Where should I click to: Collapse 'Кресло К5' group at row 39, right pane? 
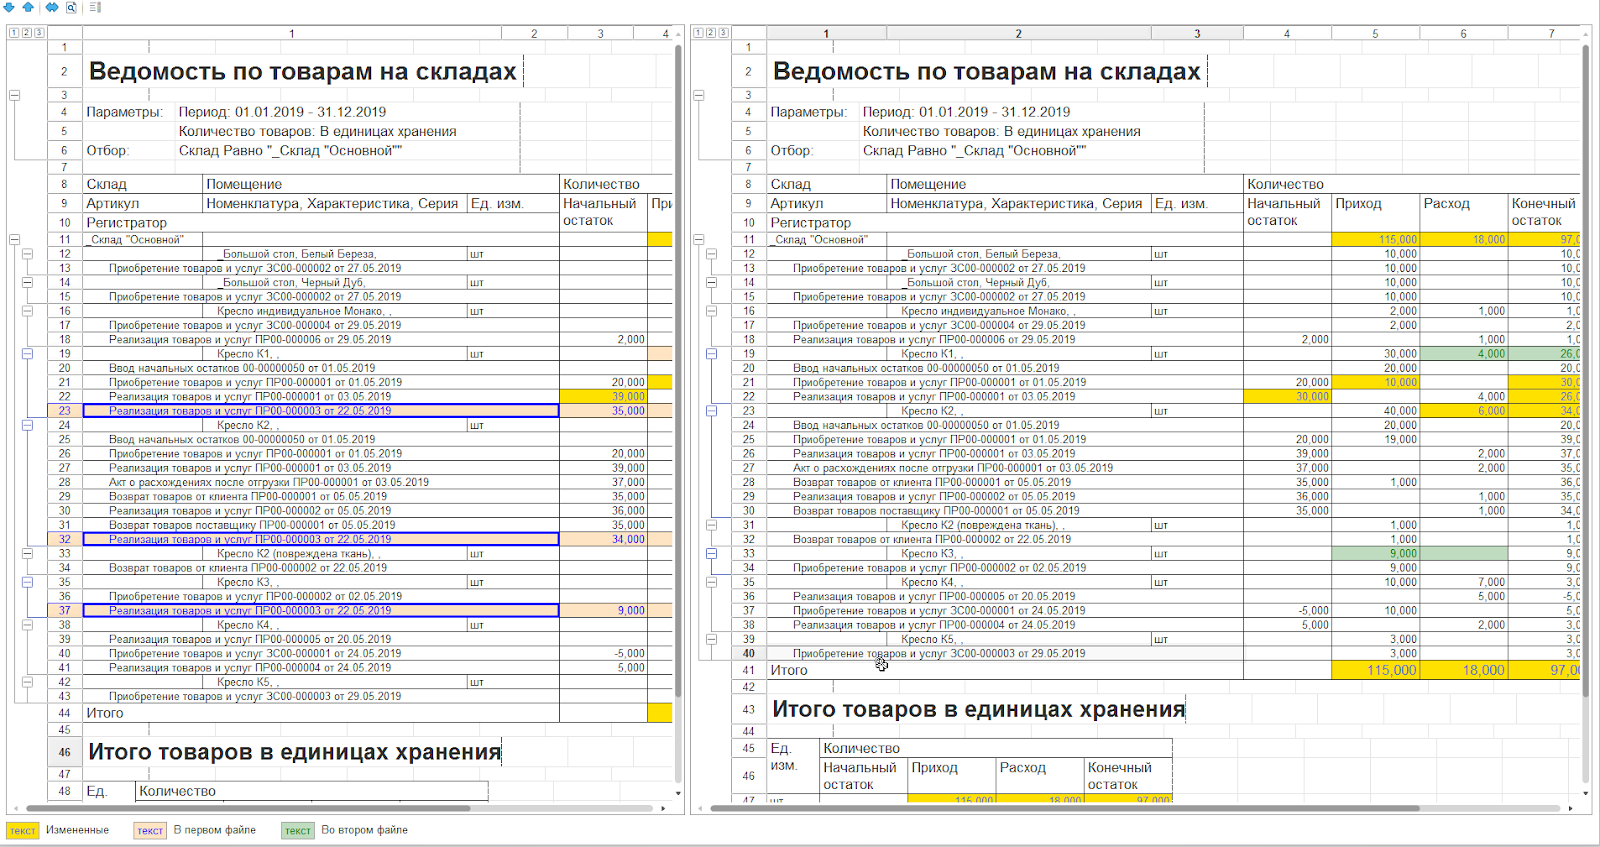coord(711,639)
